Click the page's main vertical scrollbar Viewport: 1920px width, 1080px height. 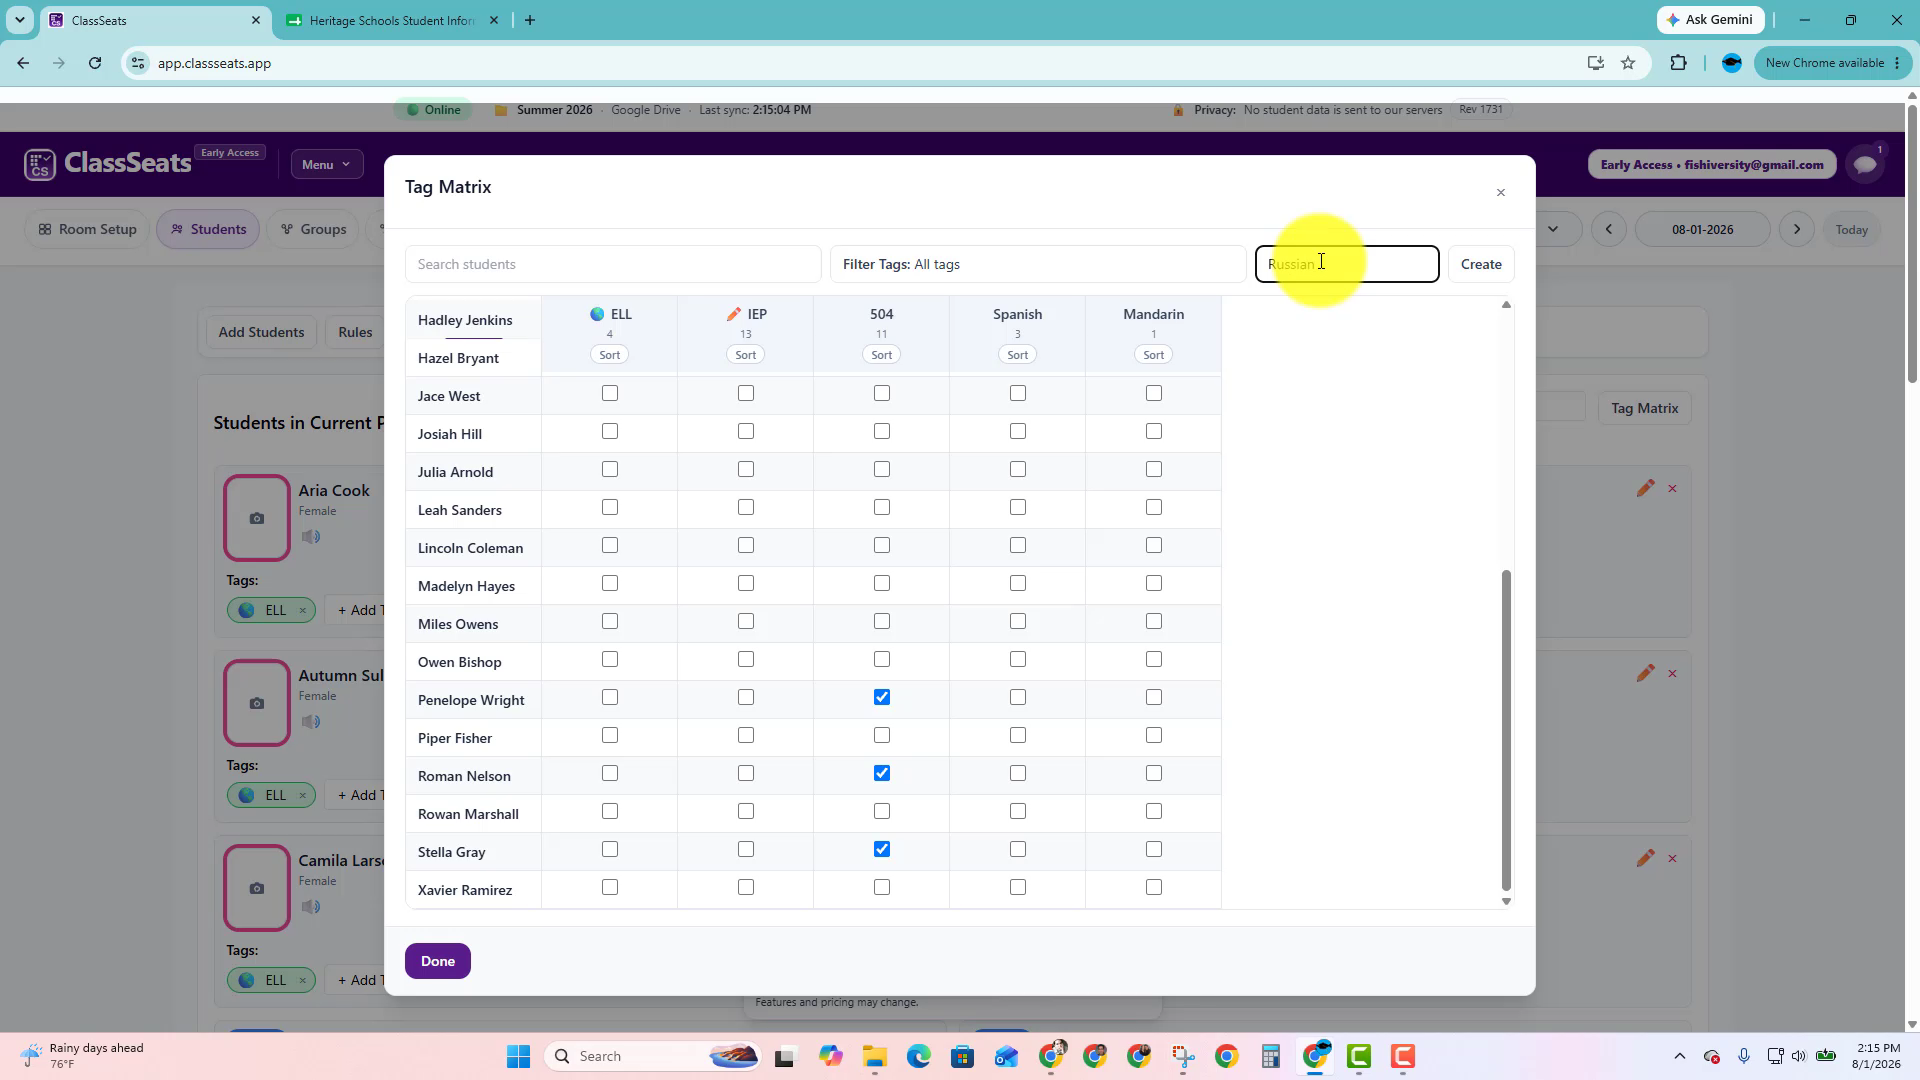(1912, 242)
